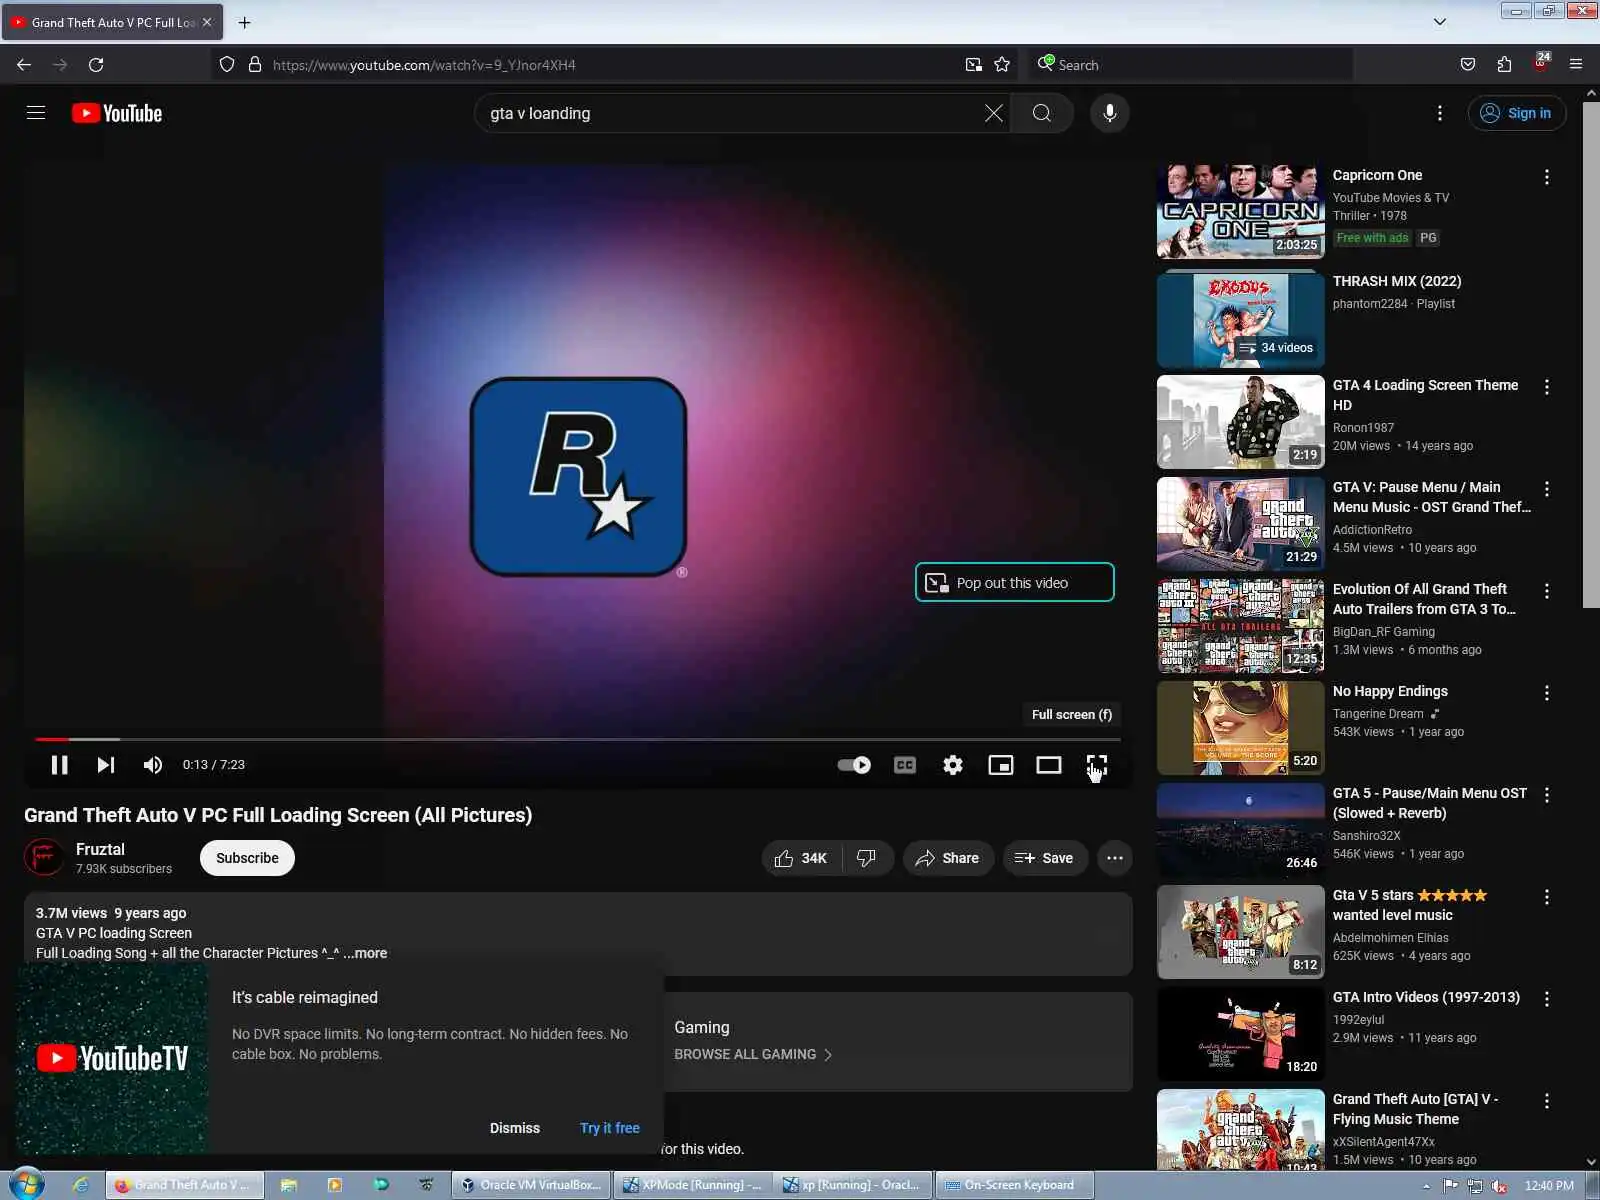This screenshot has width=1600, height=1200.
Task: Open options for No Happy Endings
Action: [1547, 693]
